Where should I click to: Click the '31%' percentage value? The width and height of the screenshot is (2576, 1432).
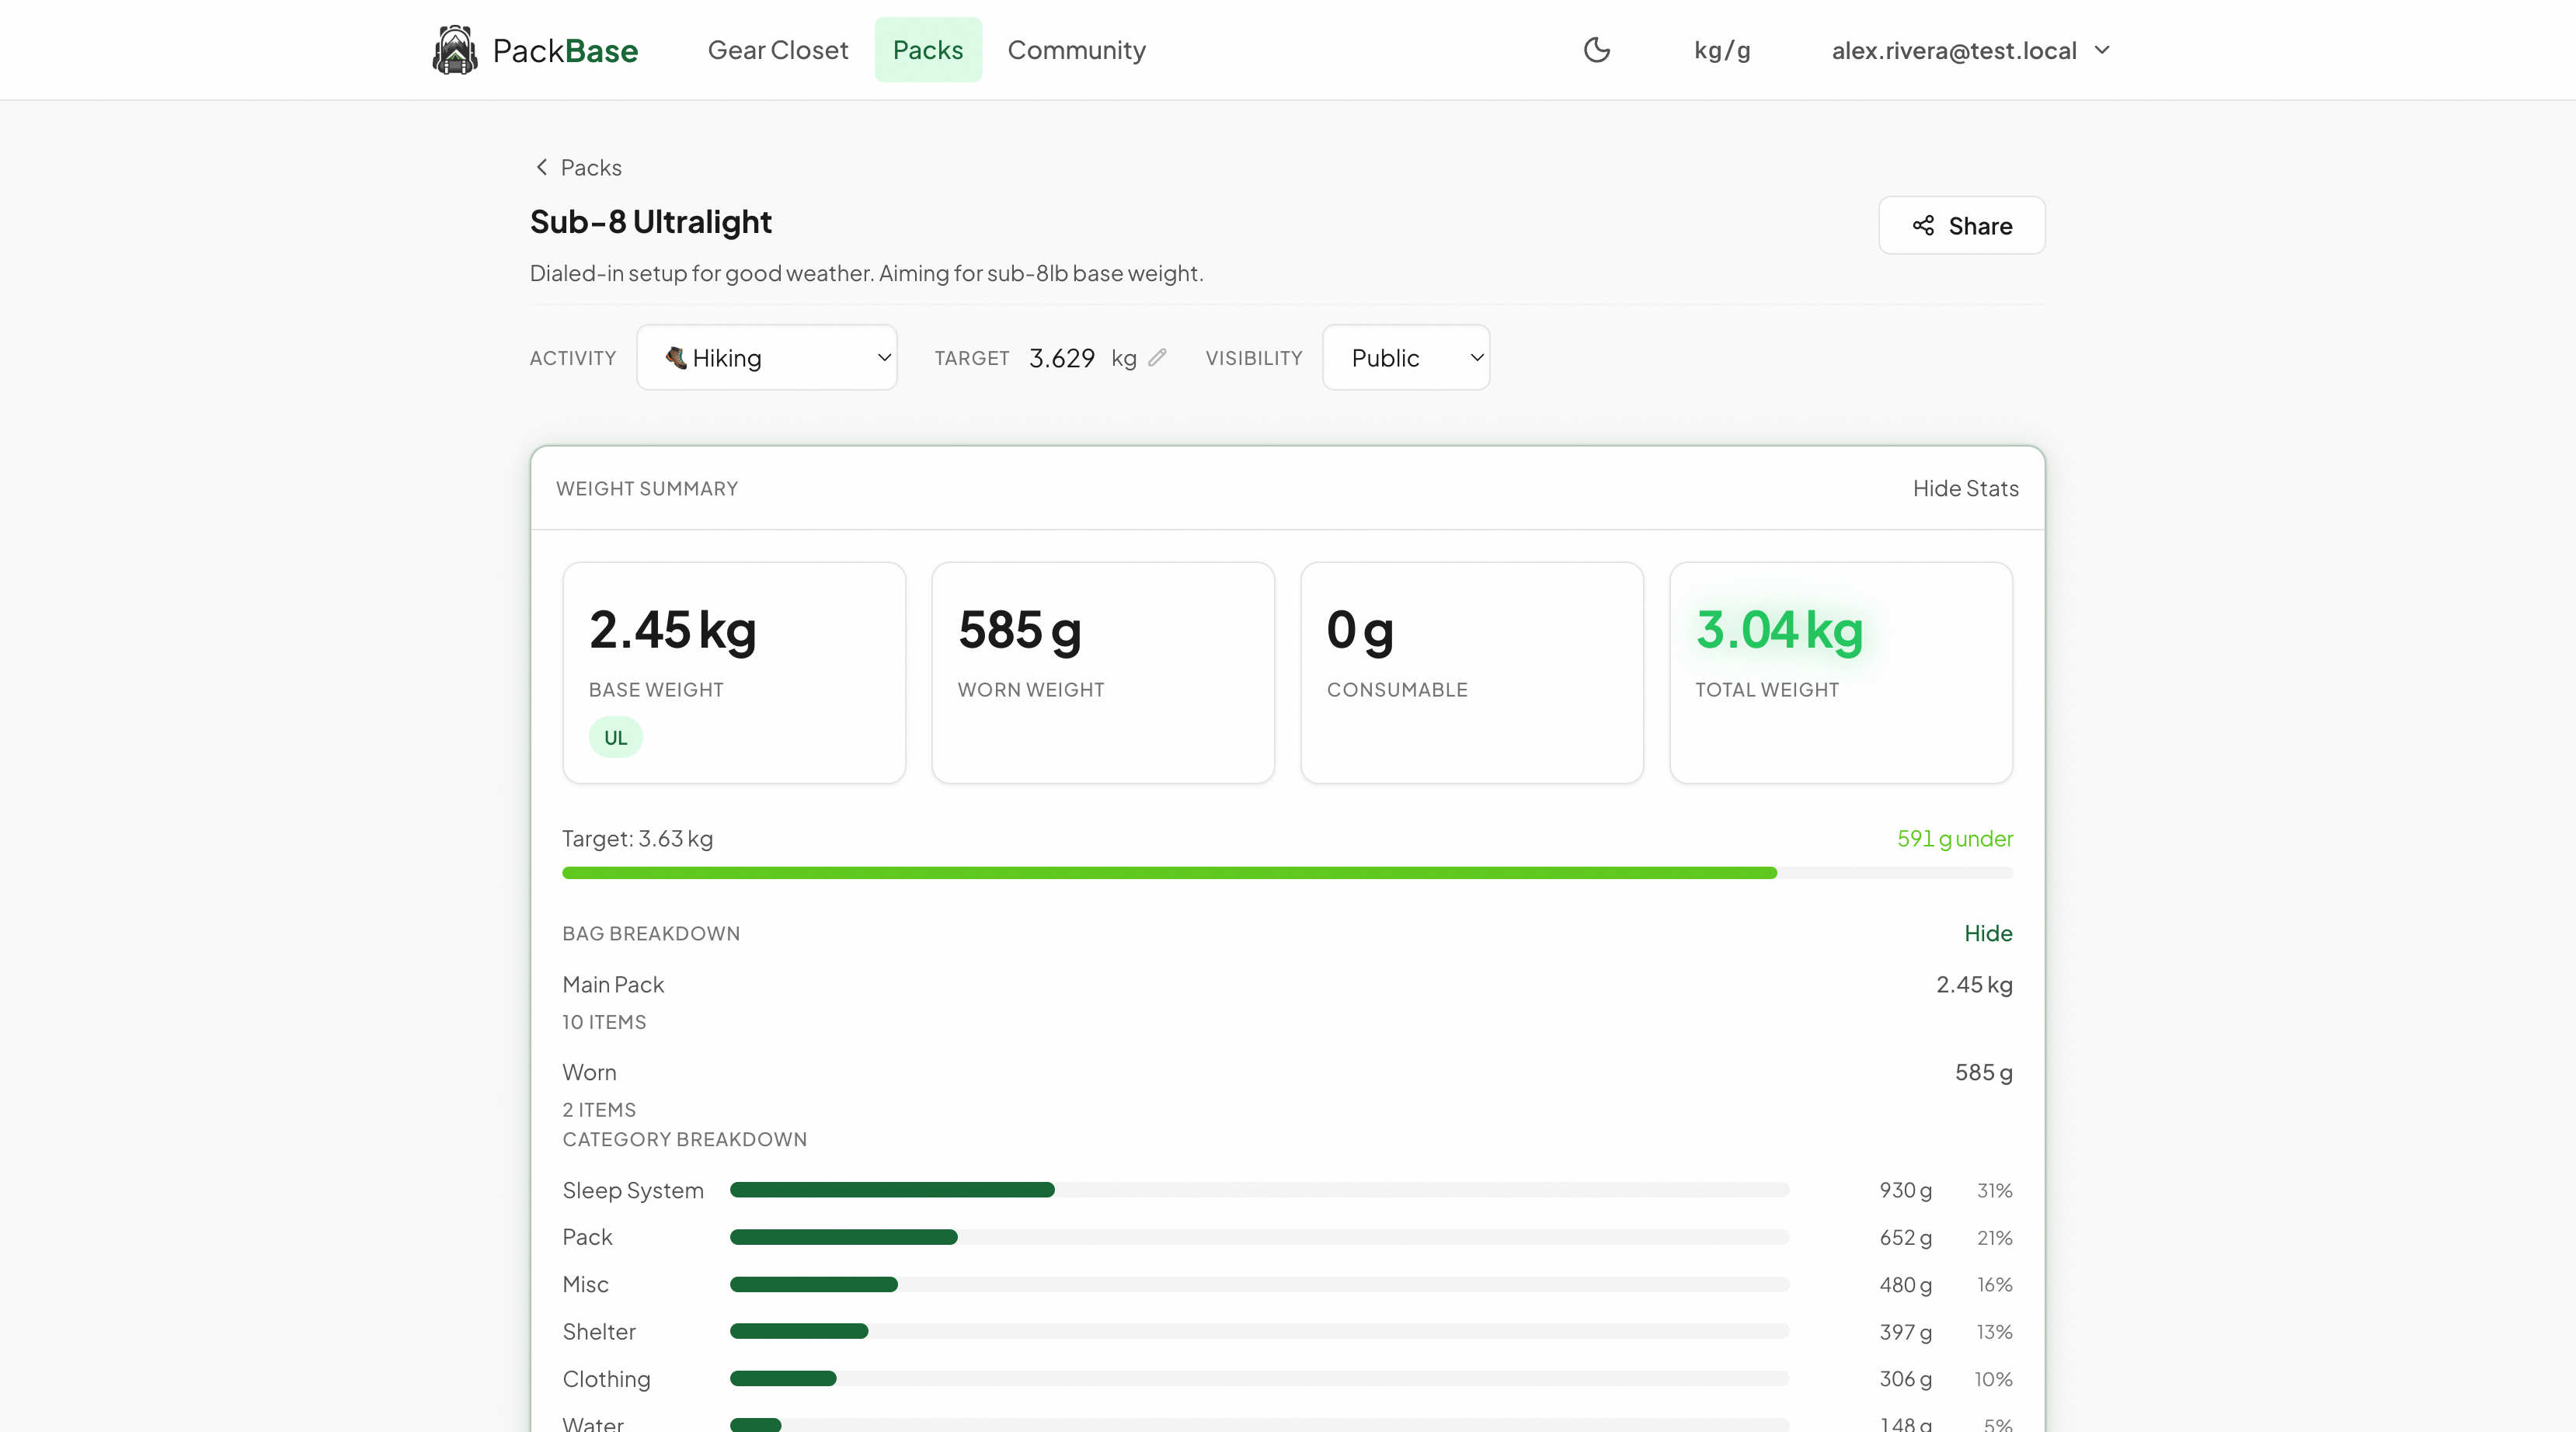(x=1994, y=1190)
